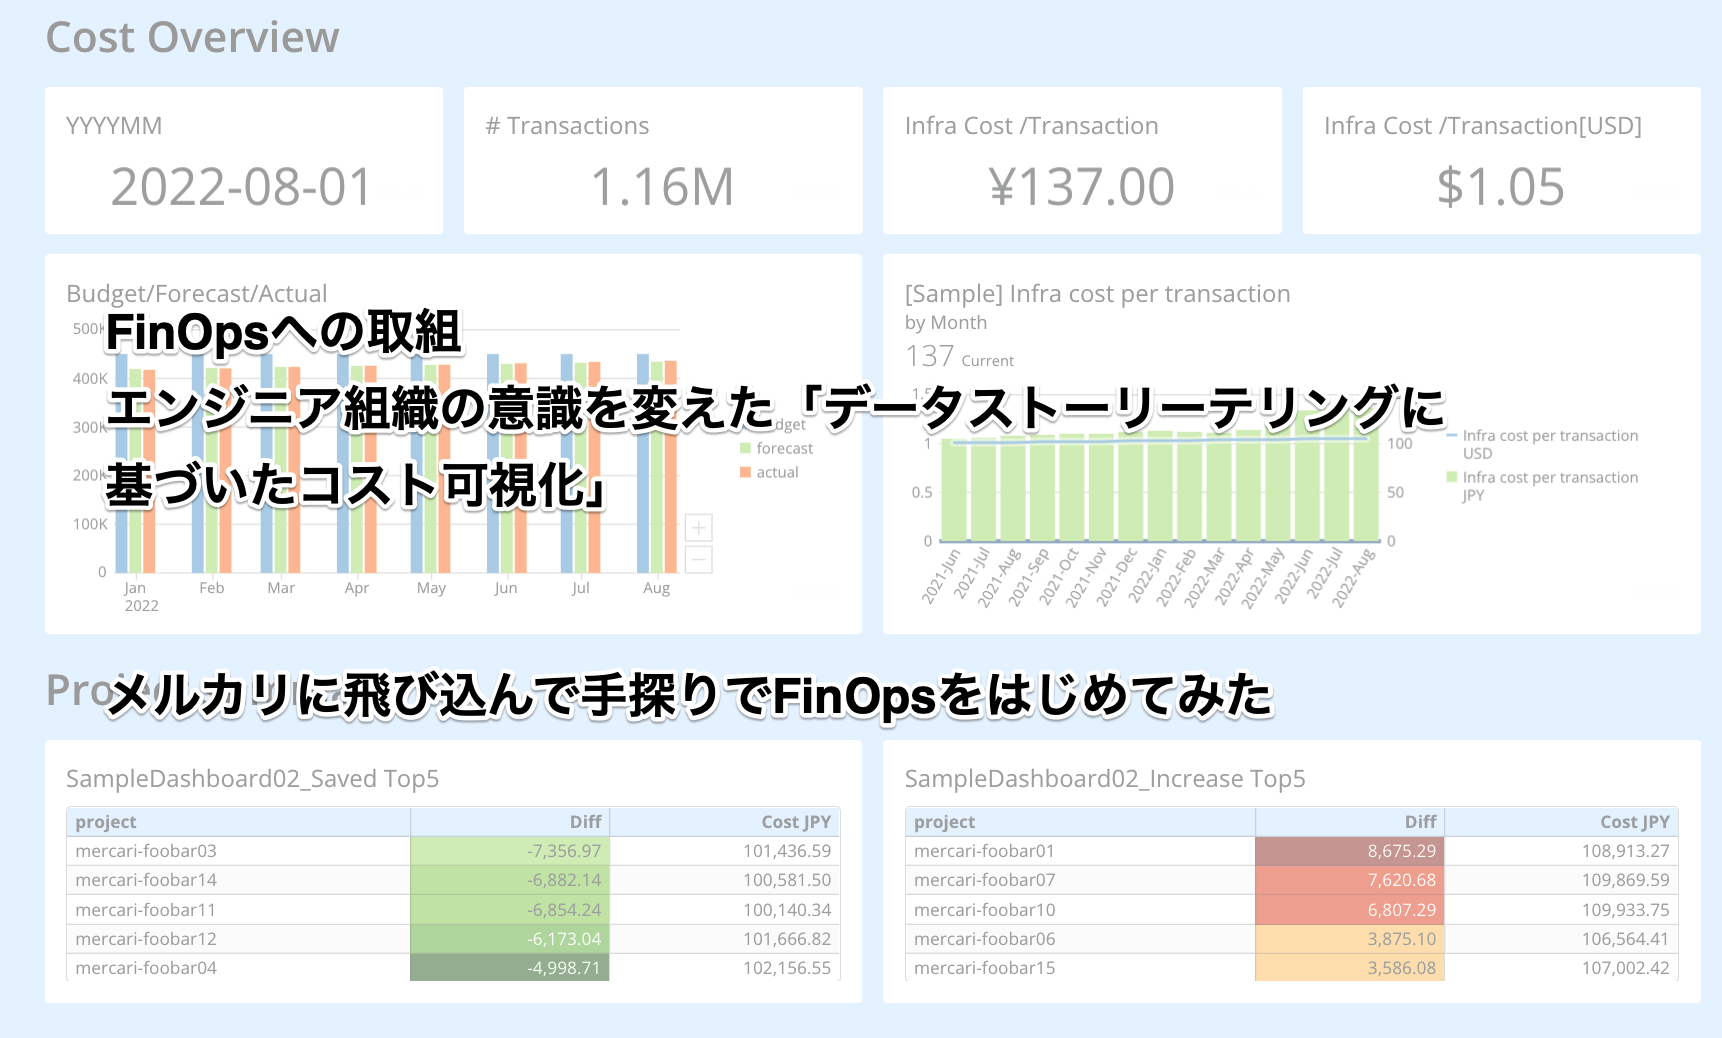Image resolution: width=1722 pixels, height=1038 pixels.
Task: Click the SampleDashboard02_Saved Top5 title
Action: pyautogui.click(x=253, y=779)
